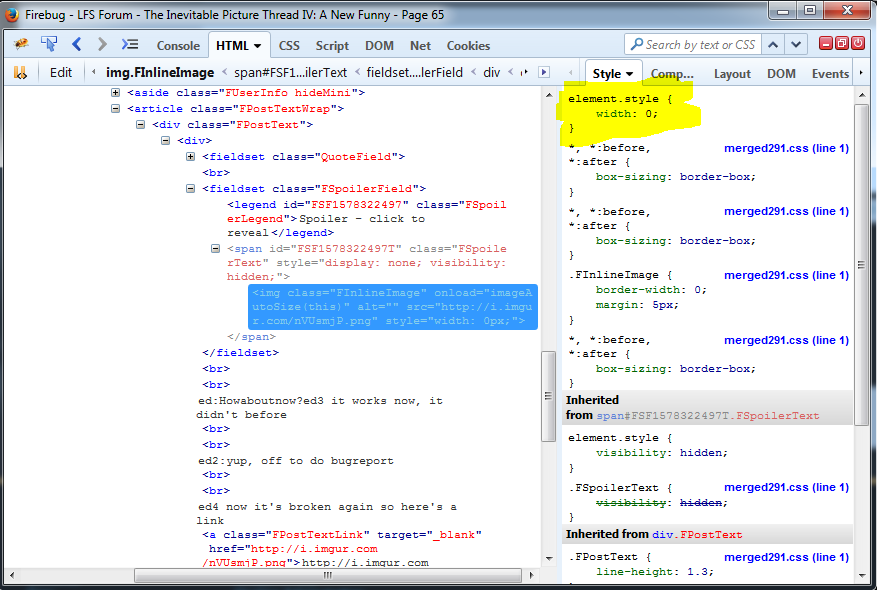Click text 'ed2:yup, off to do bugreport'
The image size is (877, 590).
tap(296, 461)
